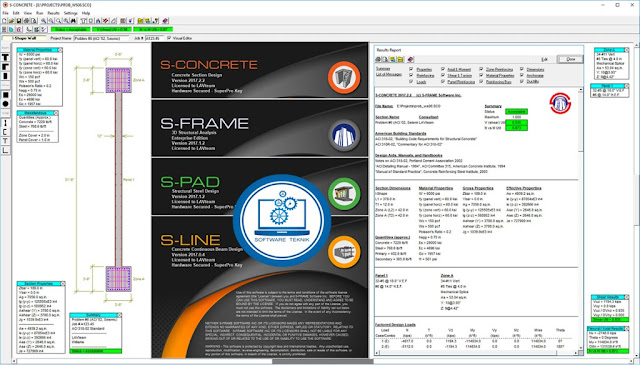The width and height of the screenshot is (640, 365).
Task: Click the purple eraser icon in main toolbar
Action: 165,20
